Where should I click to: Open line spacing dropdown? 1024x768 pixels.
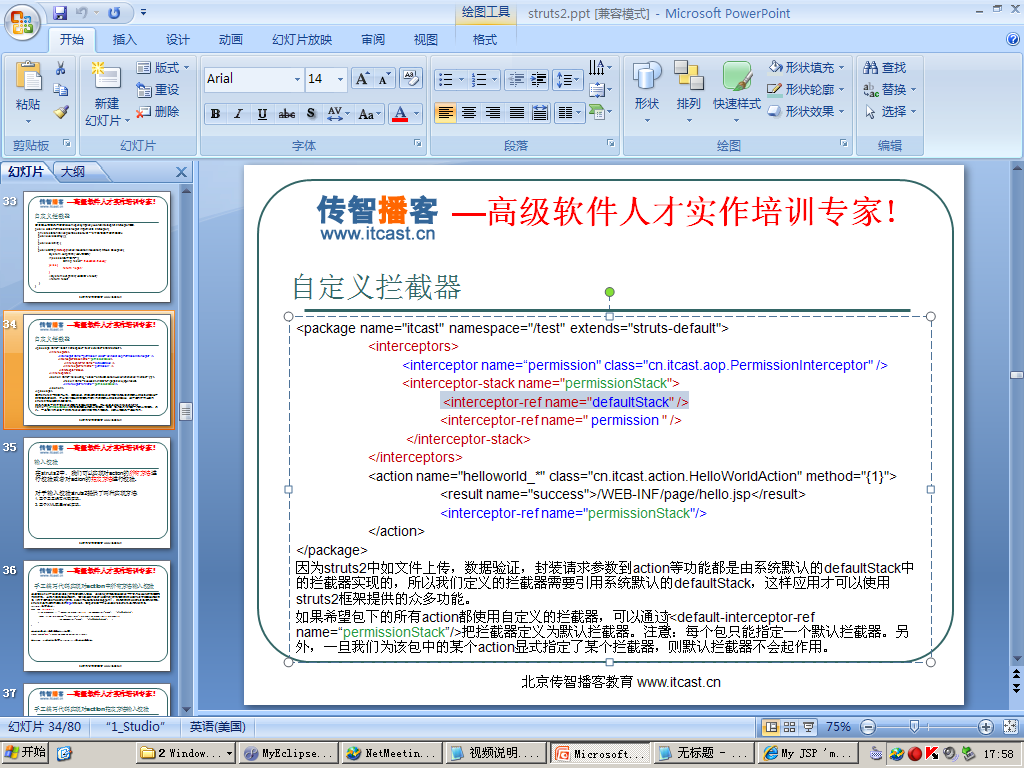click(568, 80)
